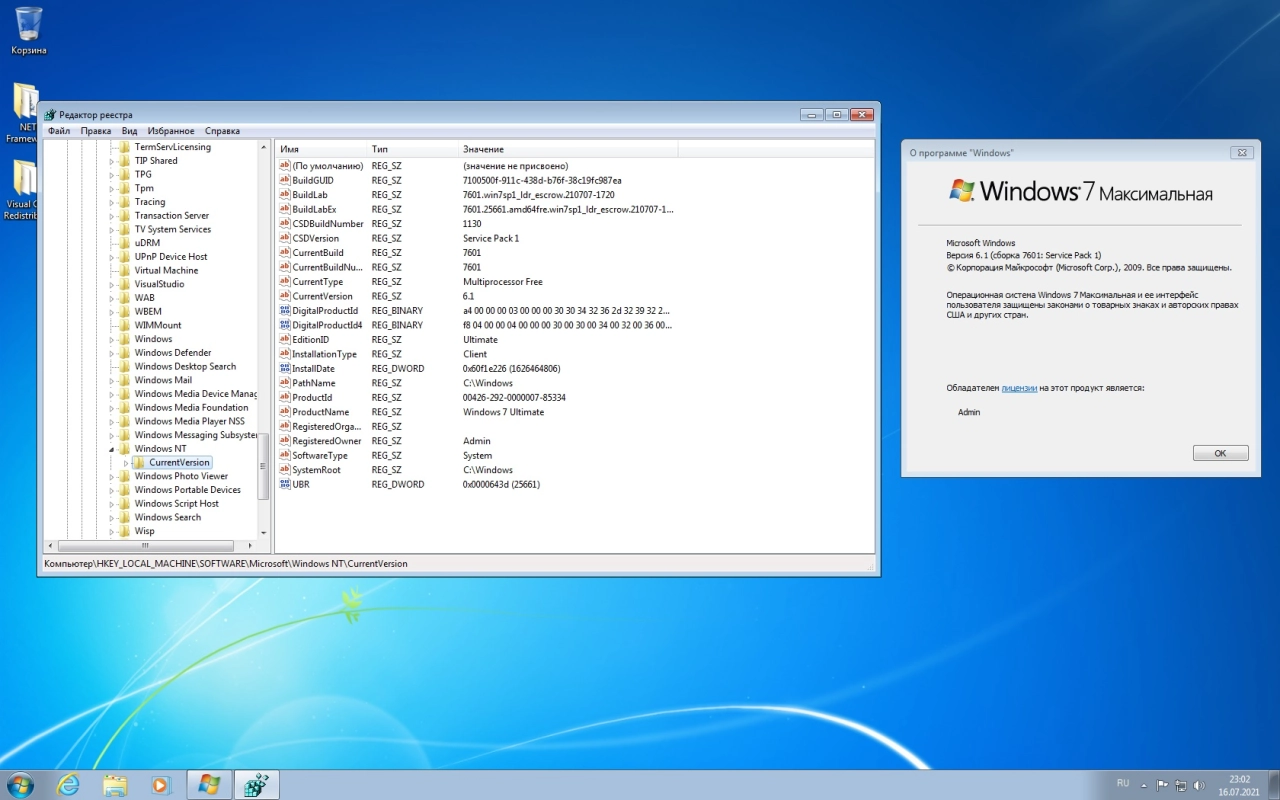Select the CSDBuildNumber value icon
The width and height of the screenshot is (1280, 800).
(284, 224)
